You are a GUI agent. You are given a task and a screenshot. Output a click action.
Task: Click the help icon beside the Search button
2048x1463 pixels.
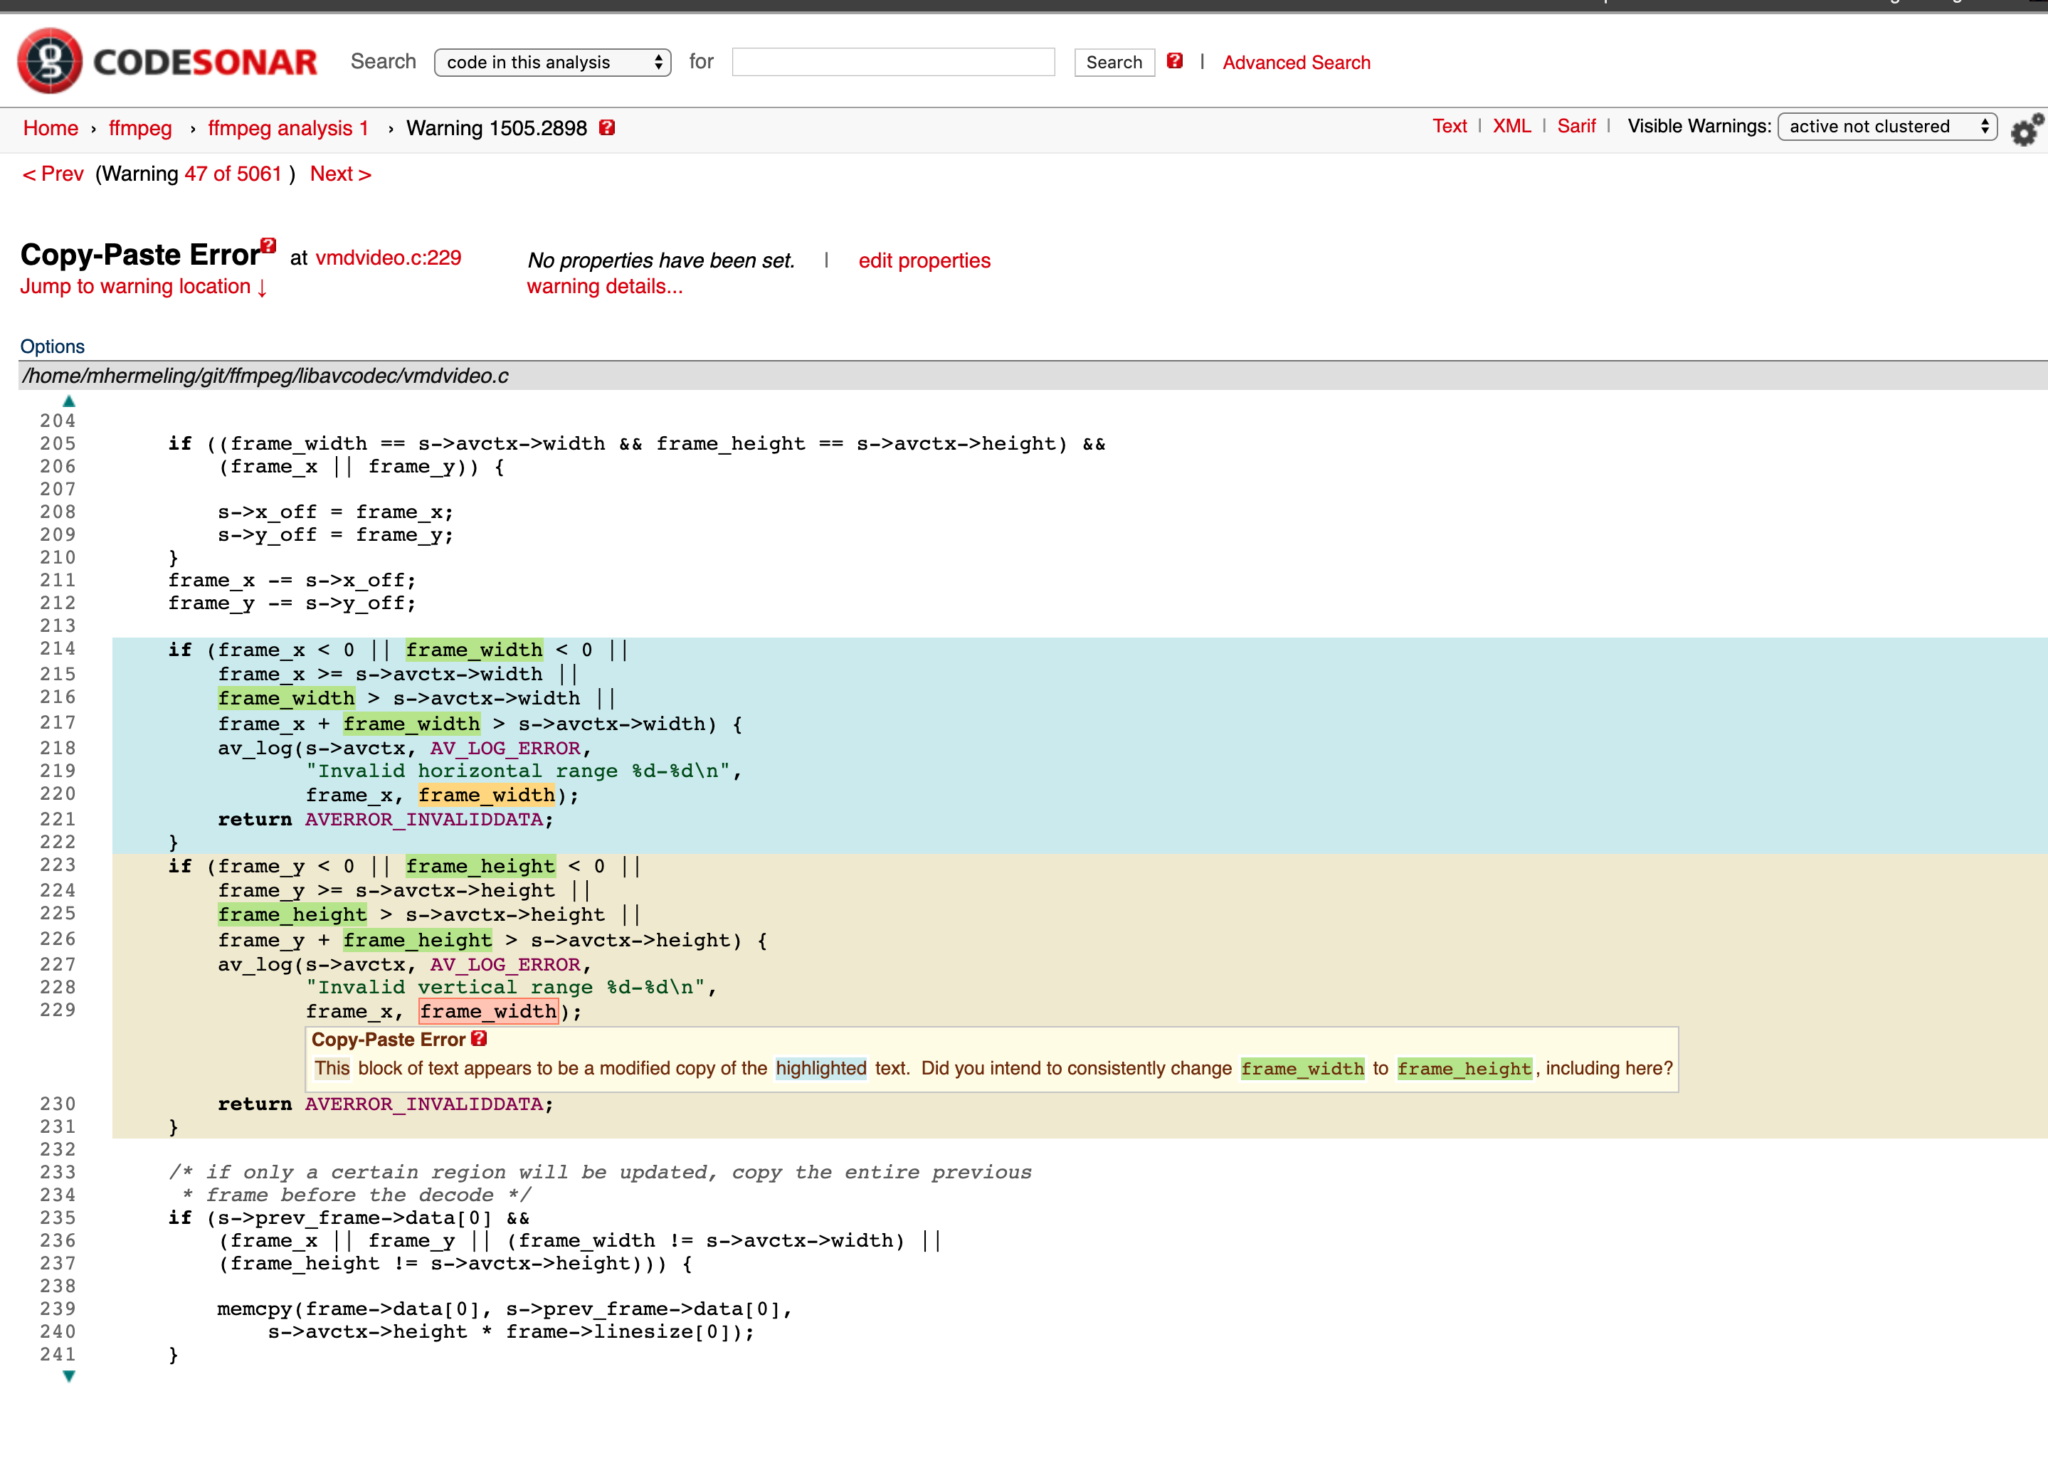point(1175,61)
